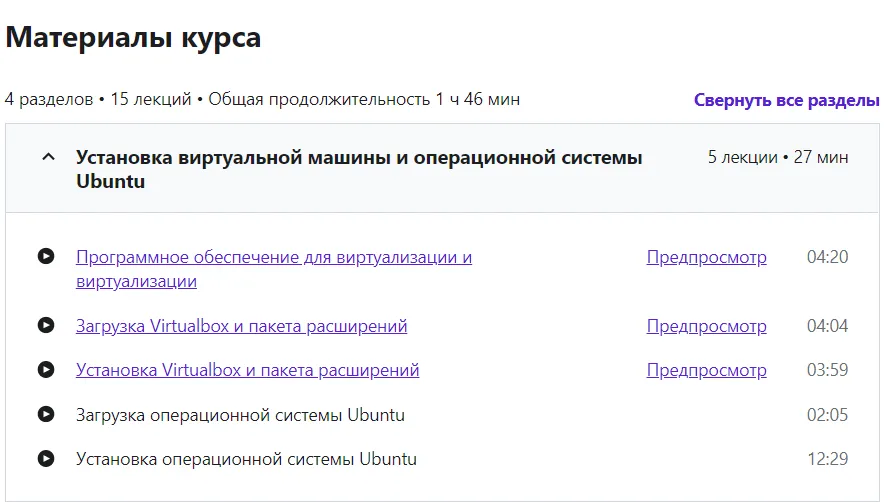Click play icon for 'Программное обеспечение для виртуализации'
884x502 pixels.
pyautogui.click(x=45, y=257)
